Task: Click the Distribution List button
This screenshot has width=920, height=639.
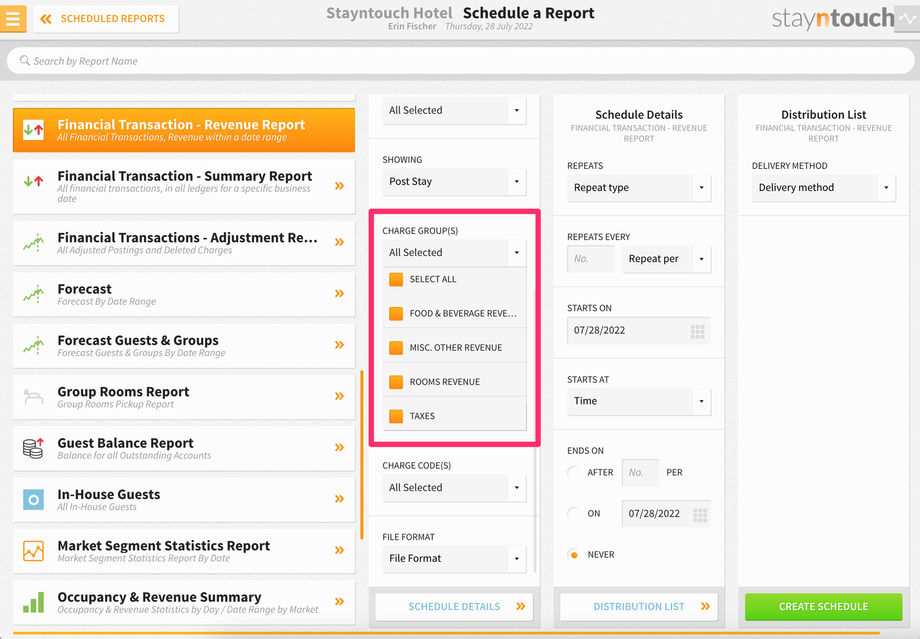Action: 639,607
